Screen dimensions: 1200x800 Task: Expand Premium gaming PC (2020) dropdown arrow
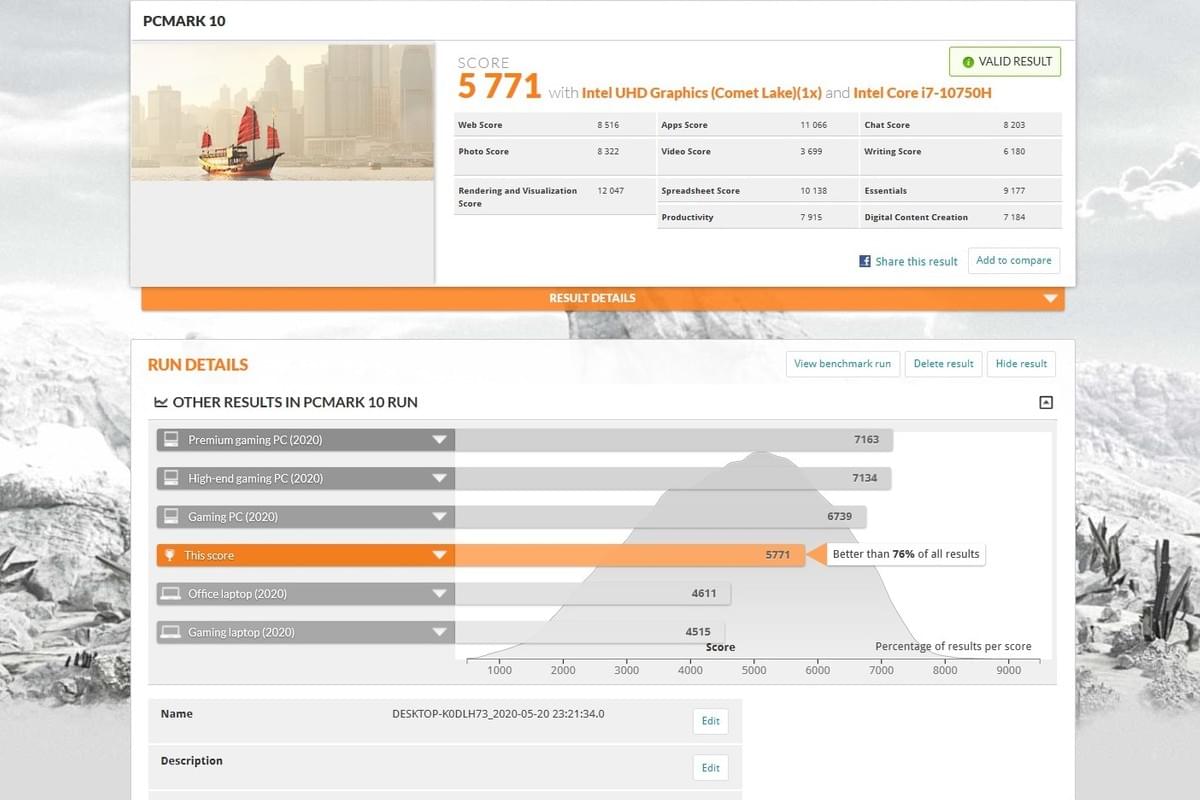point(438,440)
